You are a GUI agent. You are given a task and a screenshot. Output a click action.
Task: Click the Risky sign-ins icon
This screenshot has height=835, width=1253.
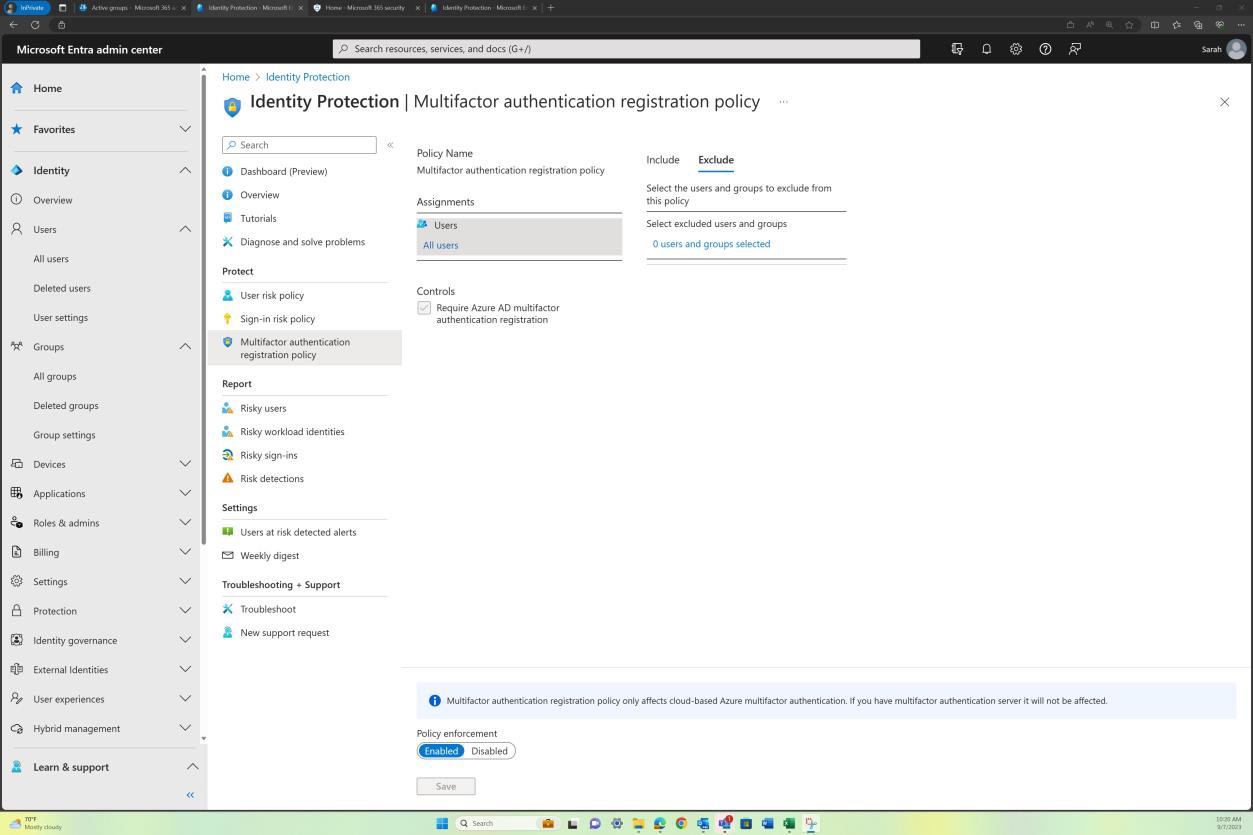[x=227, y=455]
